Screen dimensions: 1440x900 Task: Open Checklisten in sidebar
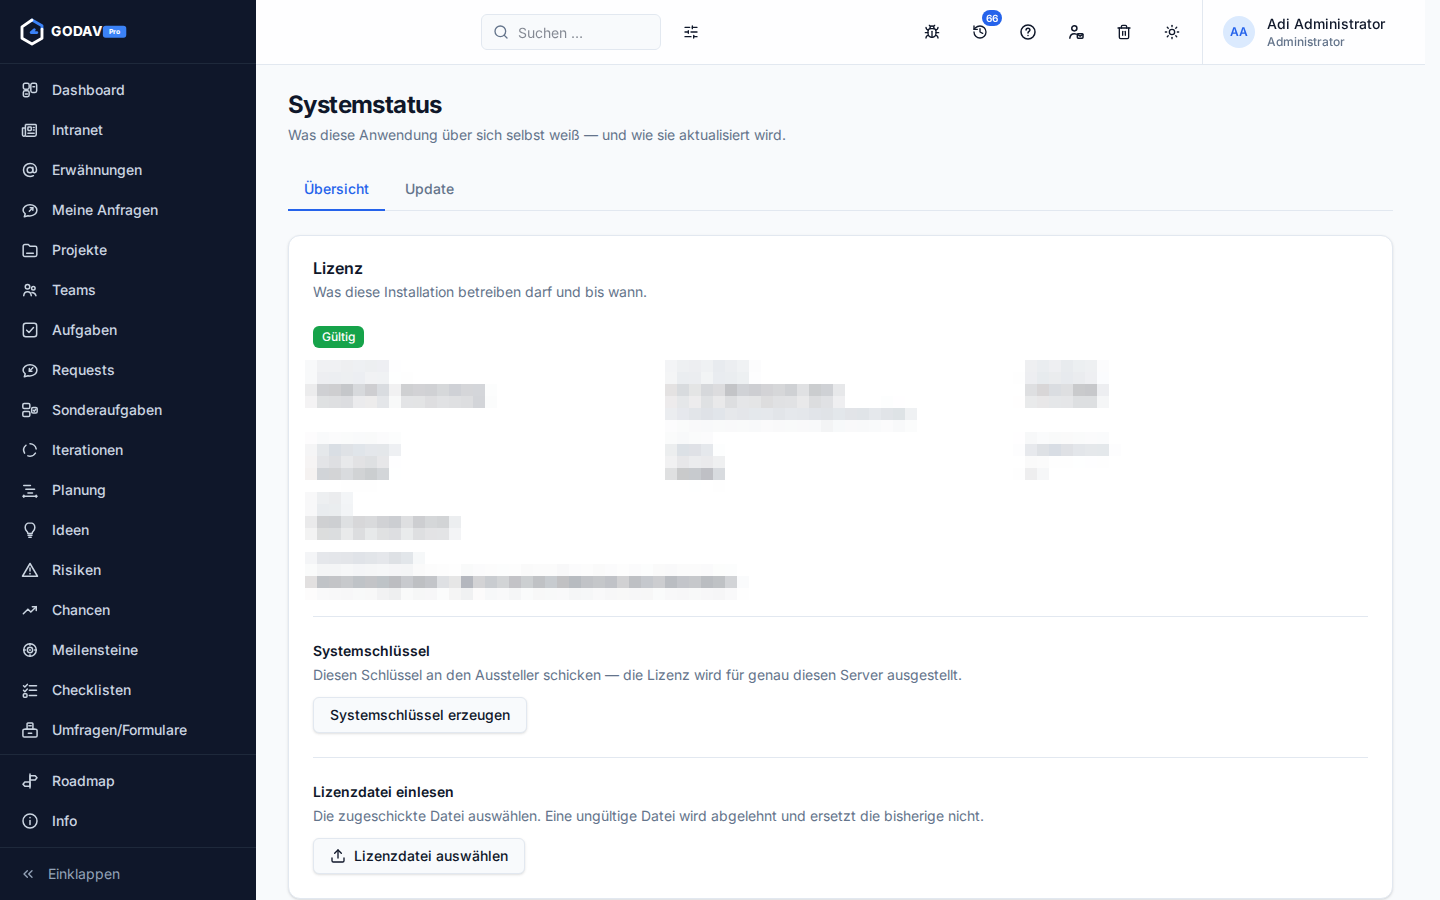pos(128,690)
